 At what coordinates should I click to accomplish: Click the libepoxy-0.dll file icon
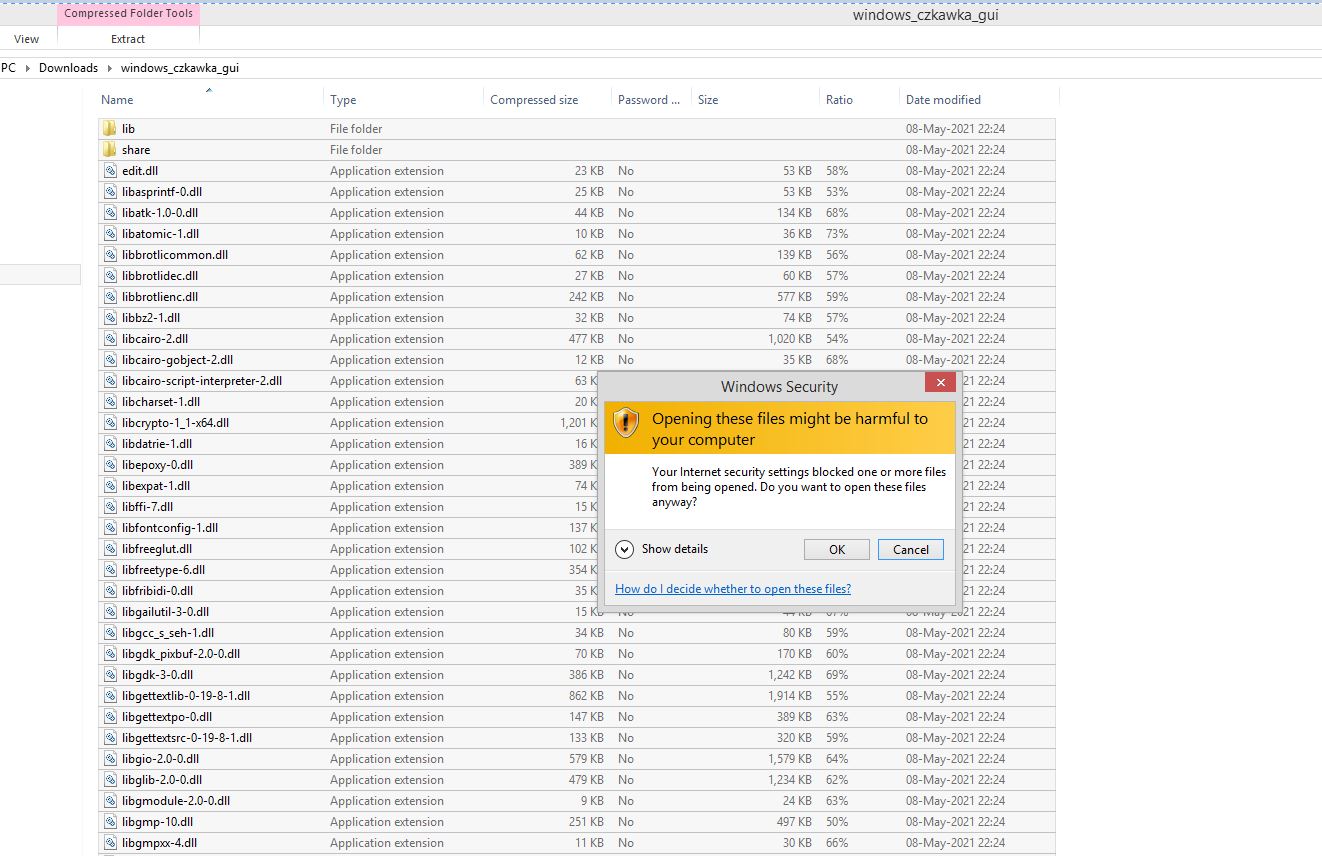110,465
